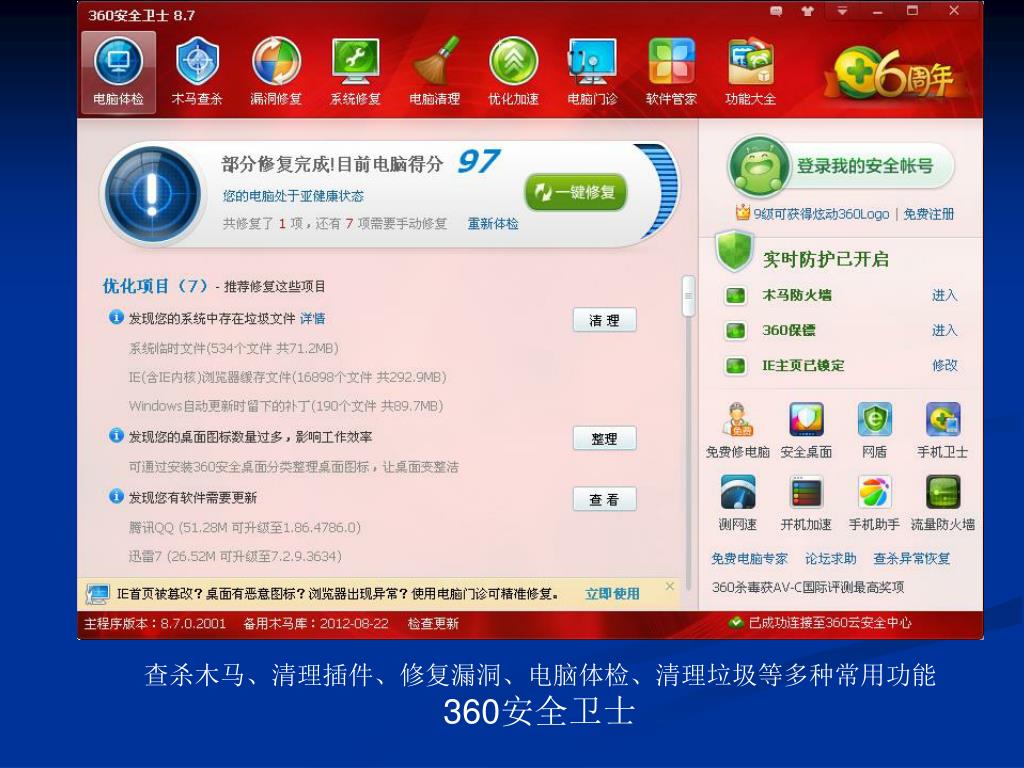Screen dimensions: 1024x768
Task: Close the yellow IE tip bar
Action: (x=669, y=586)
